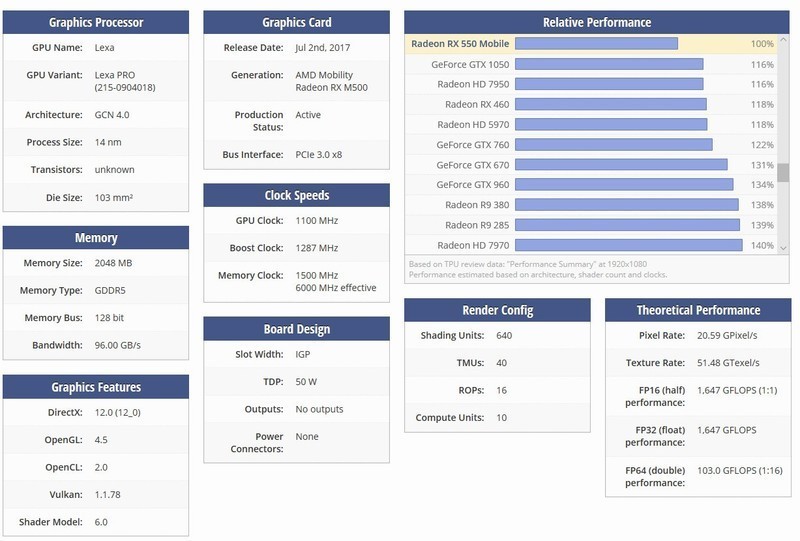The image size is (800, 541).
Task: Click the Graphics Processor section header
Action: (x=96, y=22)
